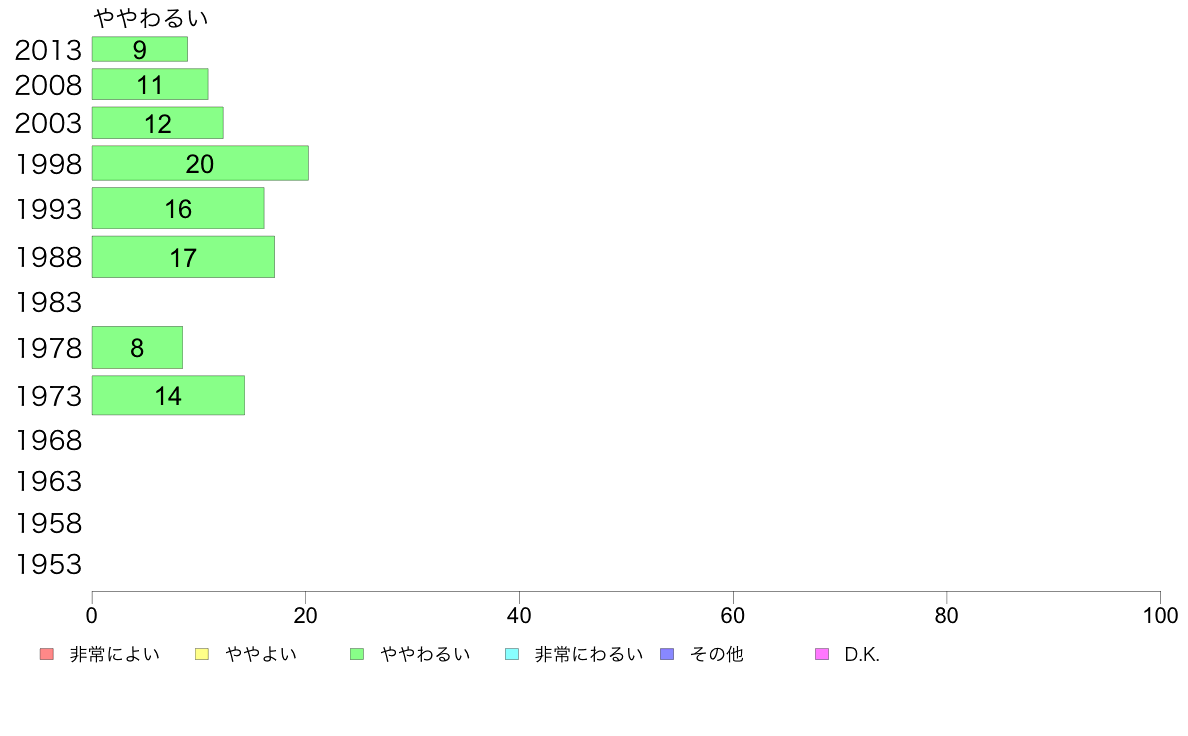Click the 非常にわるい legend text
The image size is (1188, 736).
589,654
